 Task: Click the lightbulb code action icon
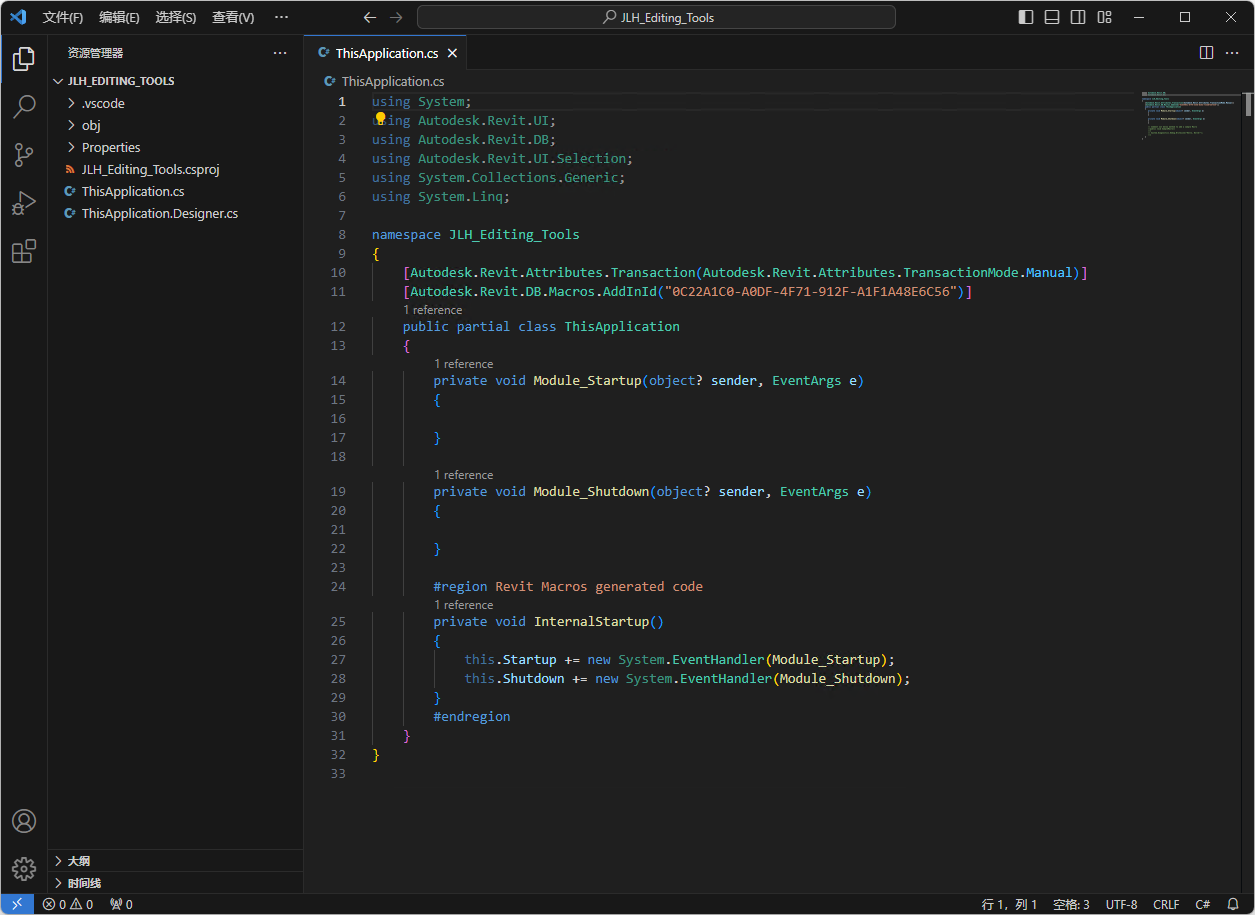(381, 119)
